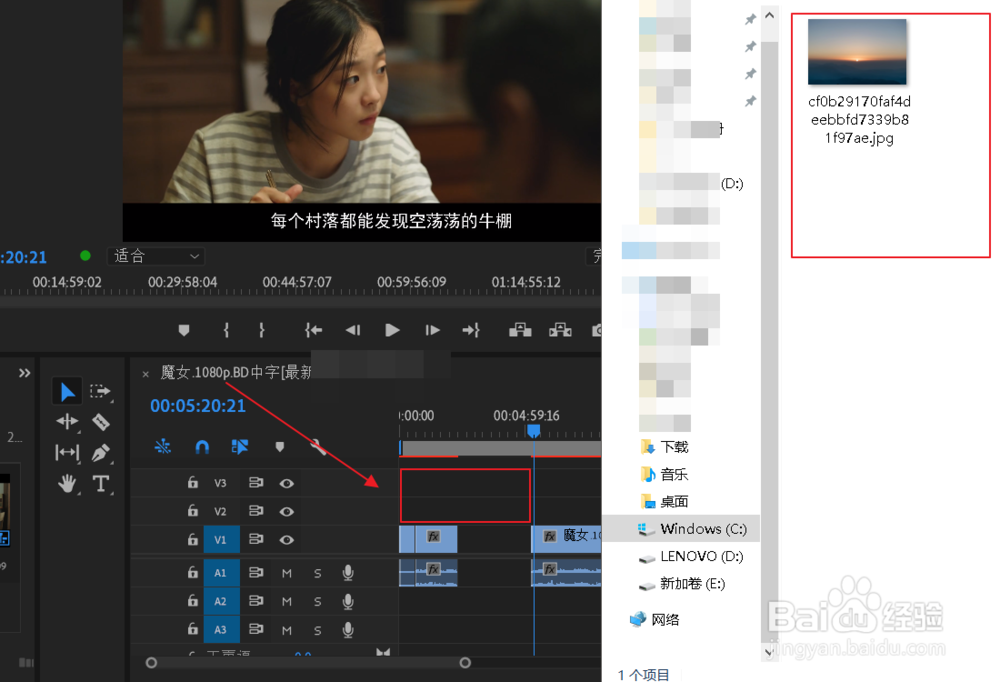
Task: Toggle V2 track lock
Action: click(193, 510)
